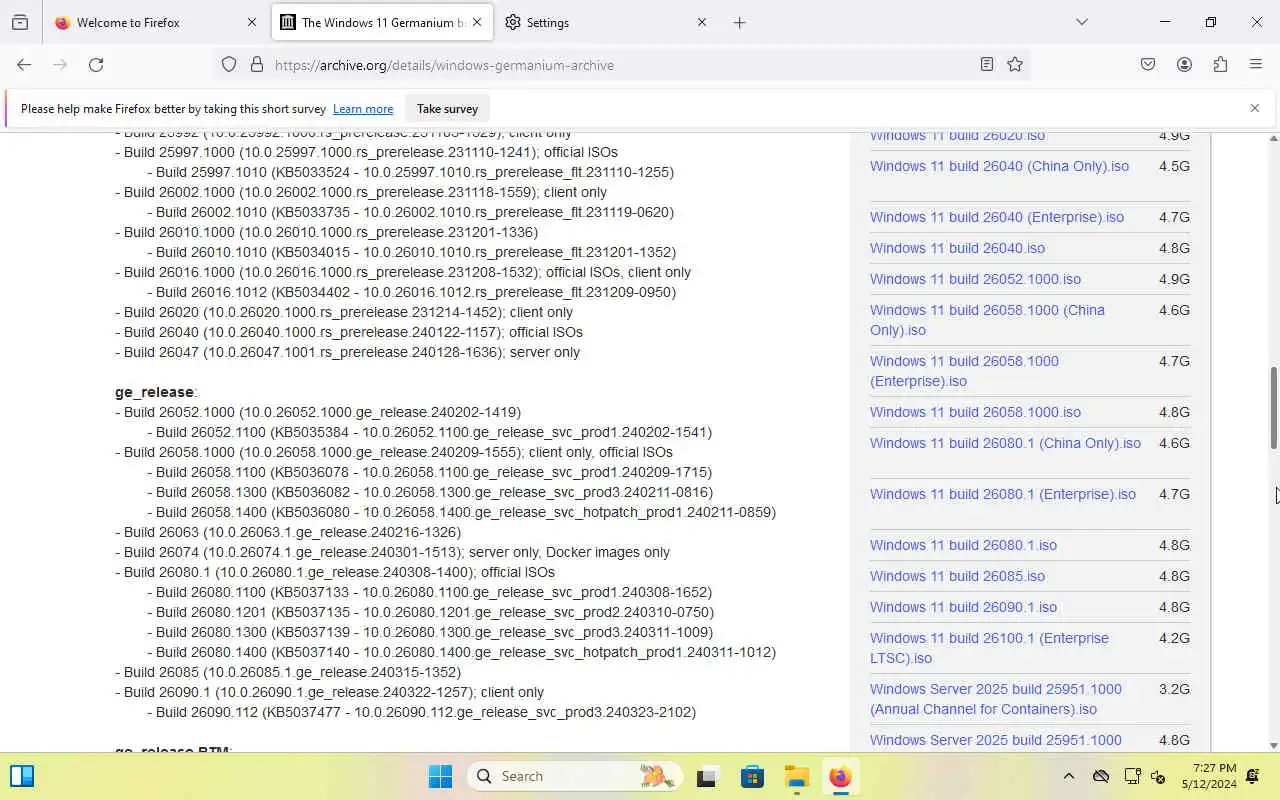Show hidden system tray icons

click(x=1068, y=776)
